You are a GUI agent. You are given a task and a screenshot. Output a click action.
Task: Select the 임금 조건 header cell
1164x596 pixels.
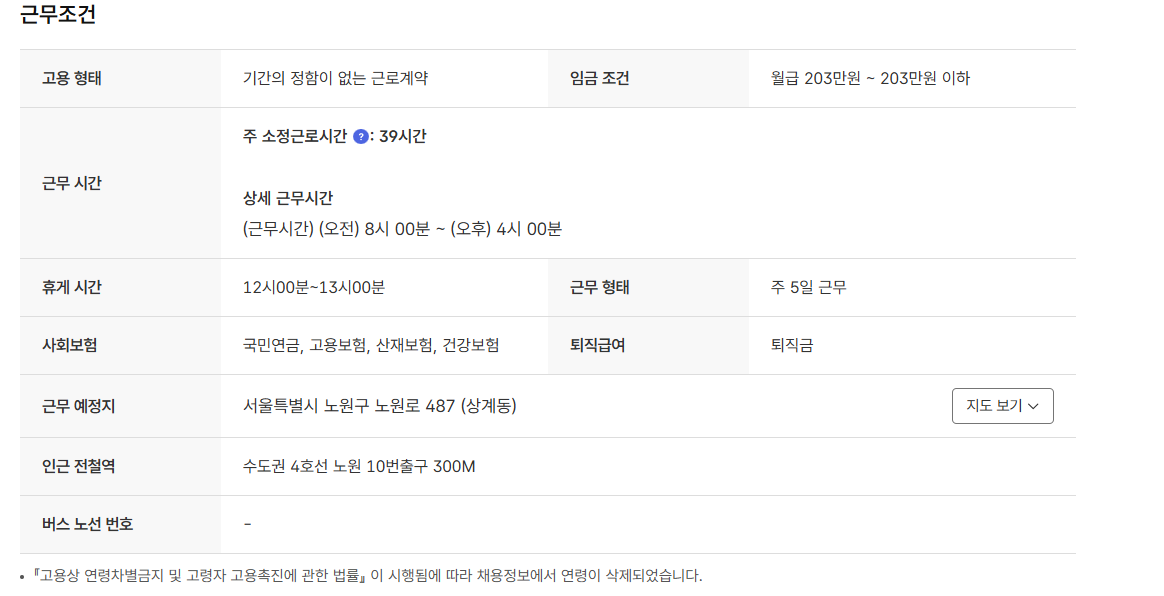601,77
